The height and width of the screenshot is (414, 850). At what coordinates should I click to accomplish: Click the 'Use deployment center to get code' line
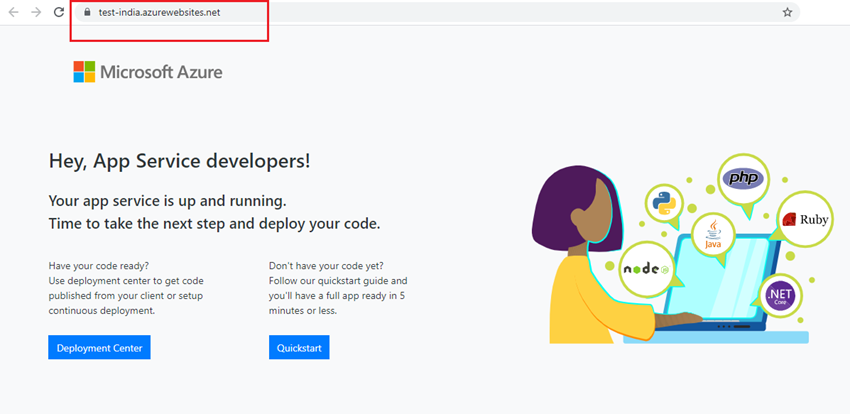(126, 281)
